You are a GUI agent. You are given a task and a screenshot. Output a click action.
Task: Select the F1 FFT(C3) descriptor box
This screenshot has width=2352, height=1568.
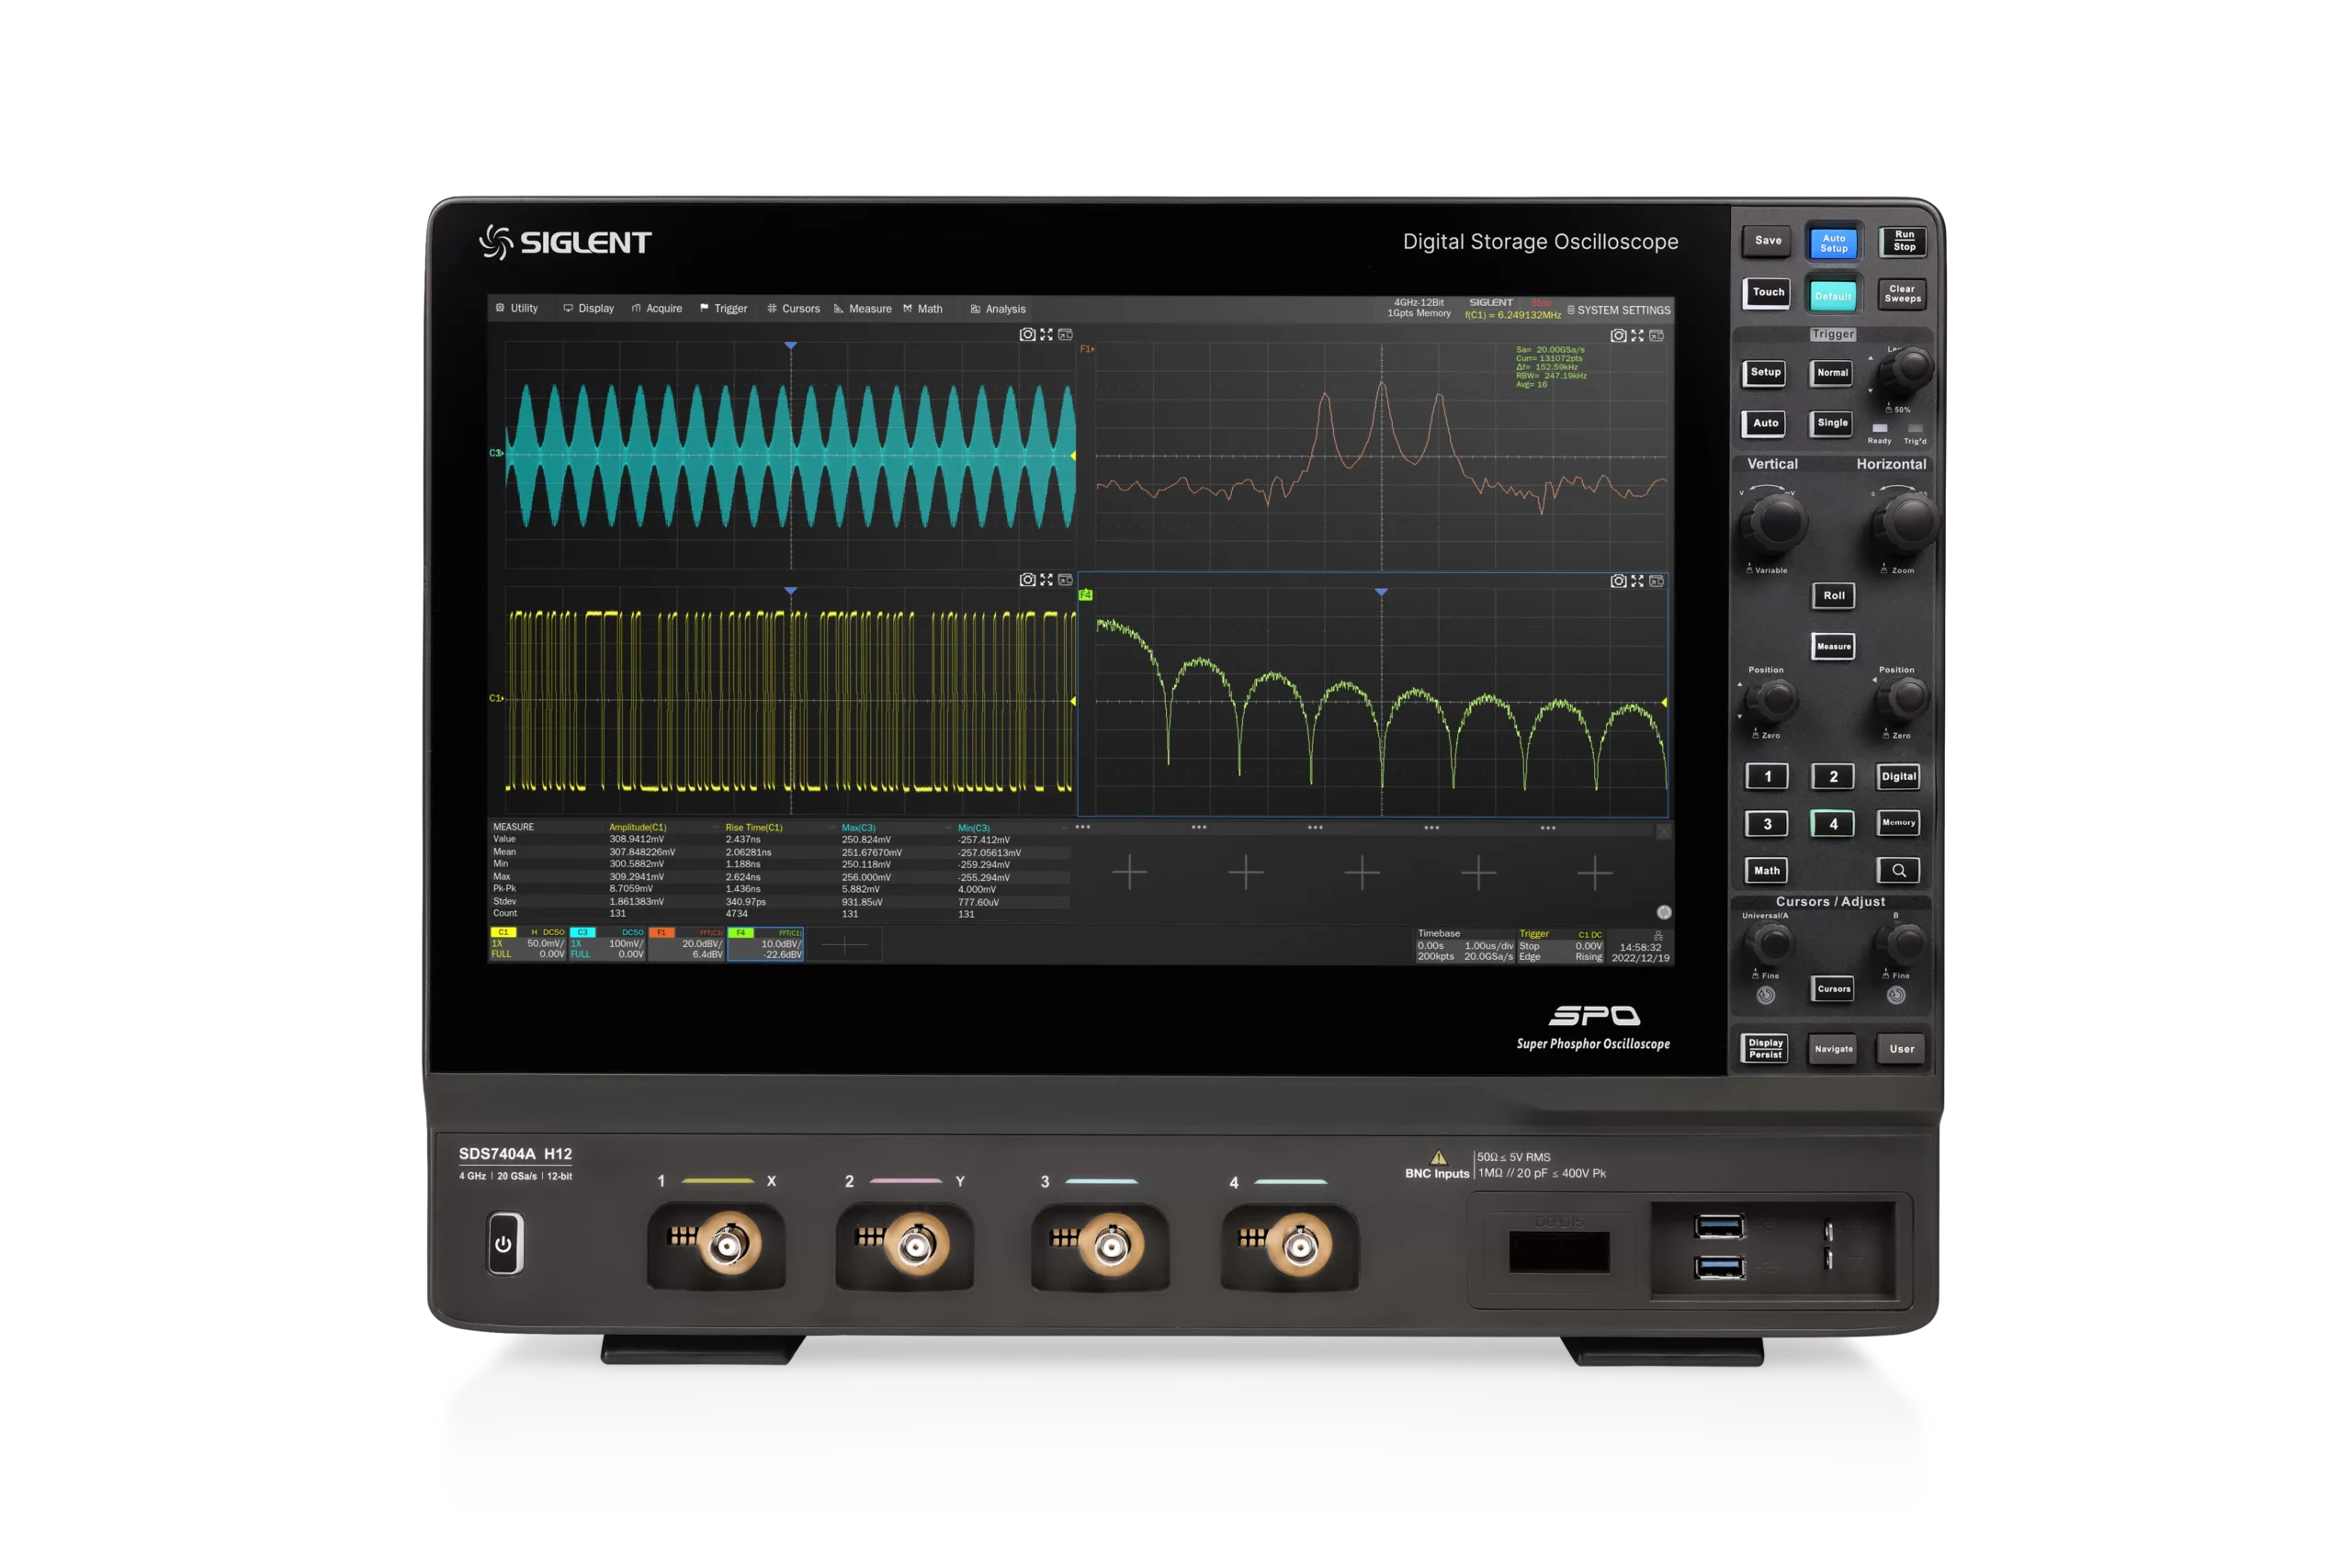pyautogui.click(x=687, y=943)
